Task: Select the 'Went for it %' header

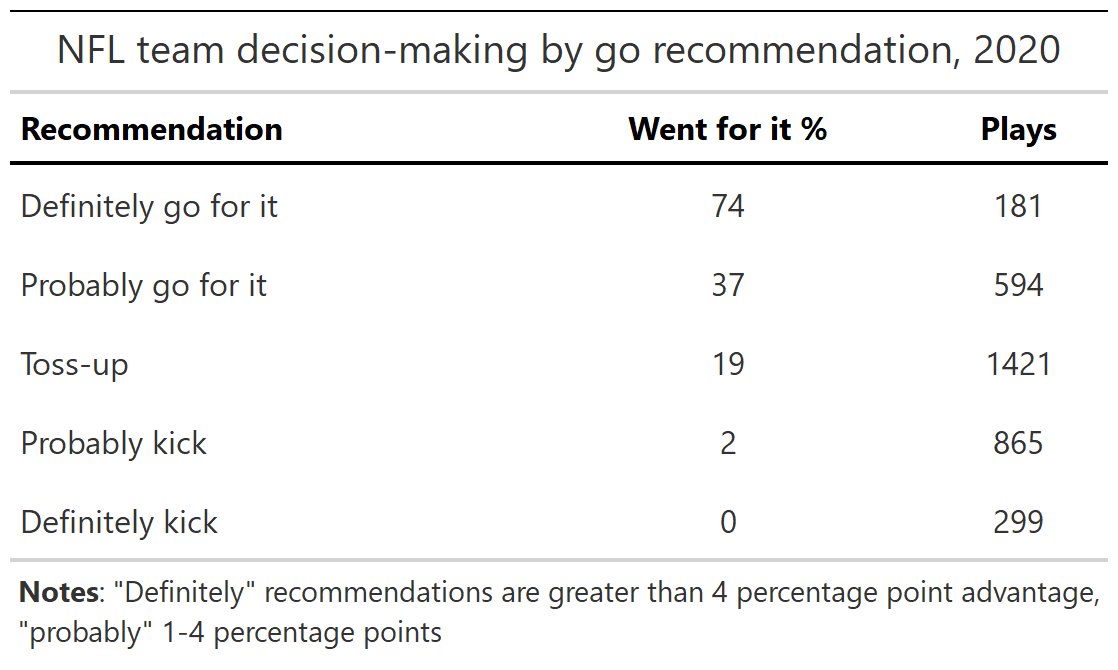Action: [727, 129]
